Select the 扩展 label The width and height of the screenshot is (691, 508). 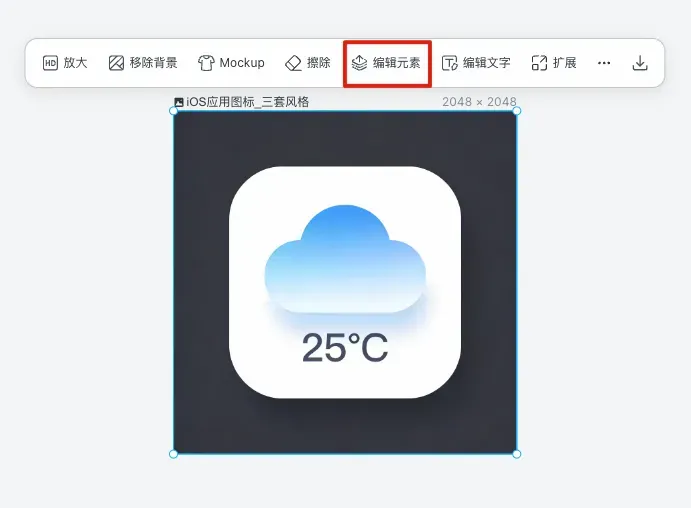pyautogui.click(x=565, y=63)
